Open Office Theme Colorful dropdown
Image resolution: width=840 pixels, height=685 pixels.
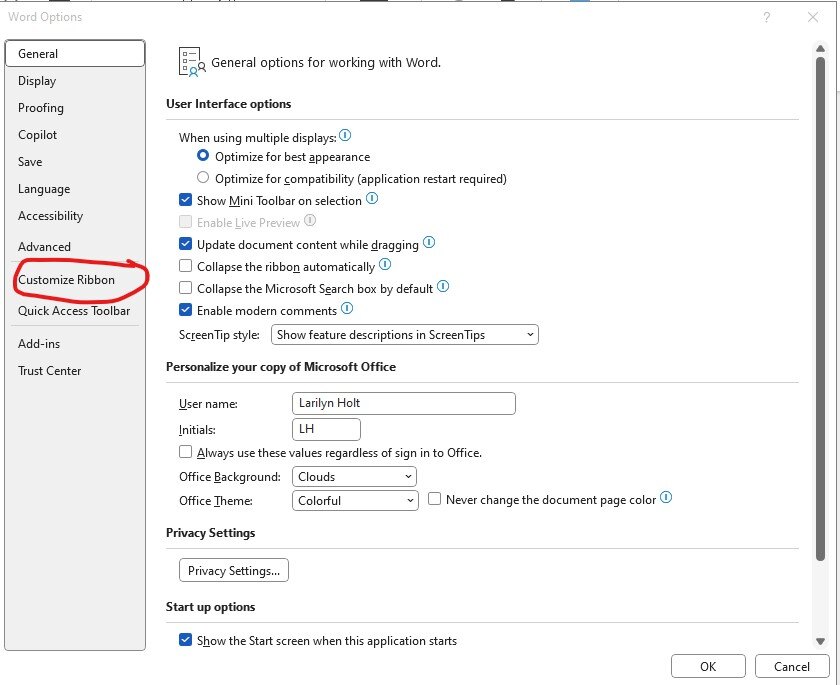coord(355,501)
